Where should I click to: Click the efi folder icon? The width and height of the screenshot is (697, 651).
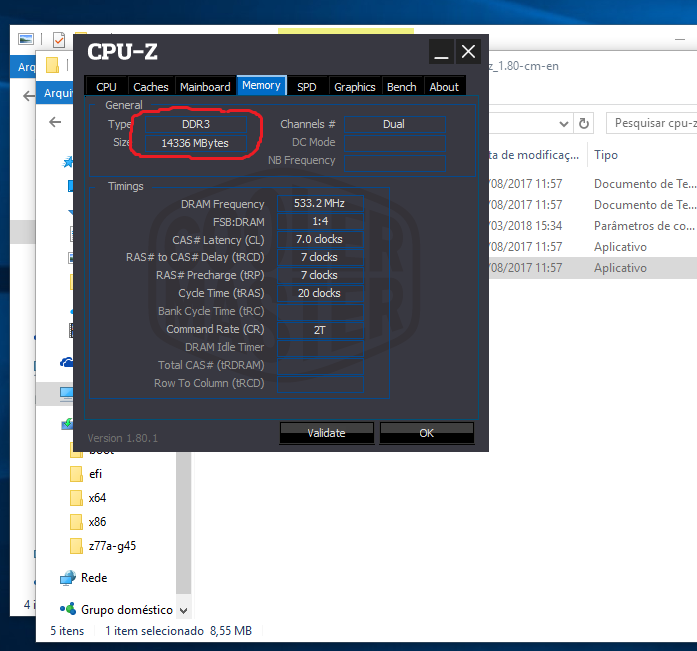click(76, 474)
